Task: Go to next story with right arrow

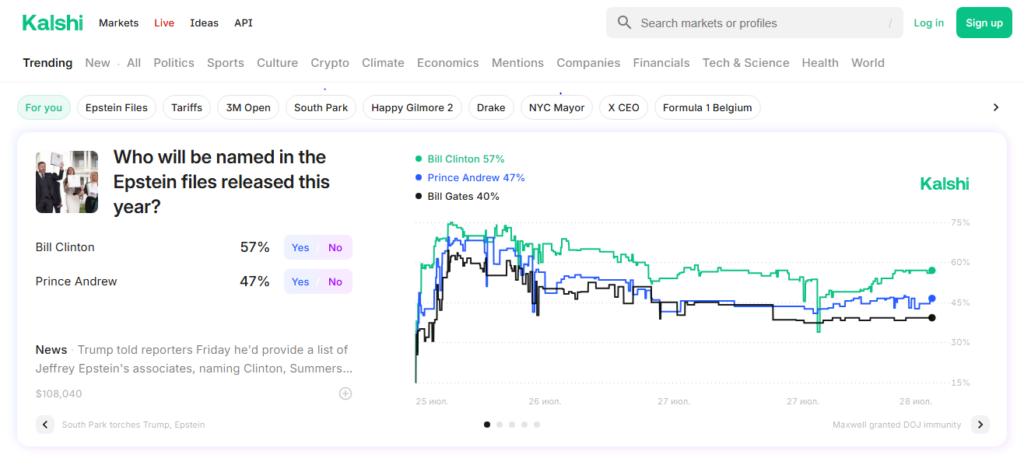Action: (980, 425)
